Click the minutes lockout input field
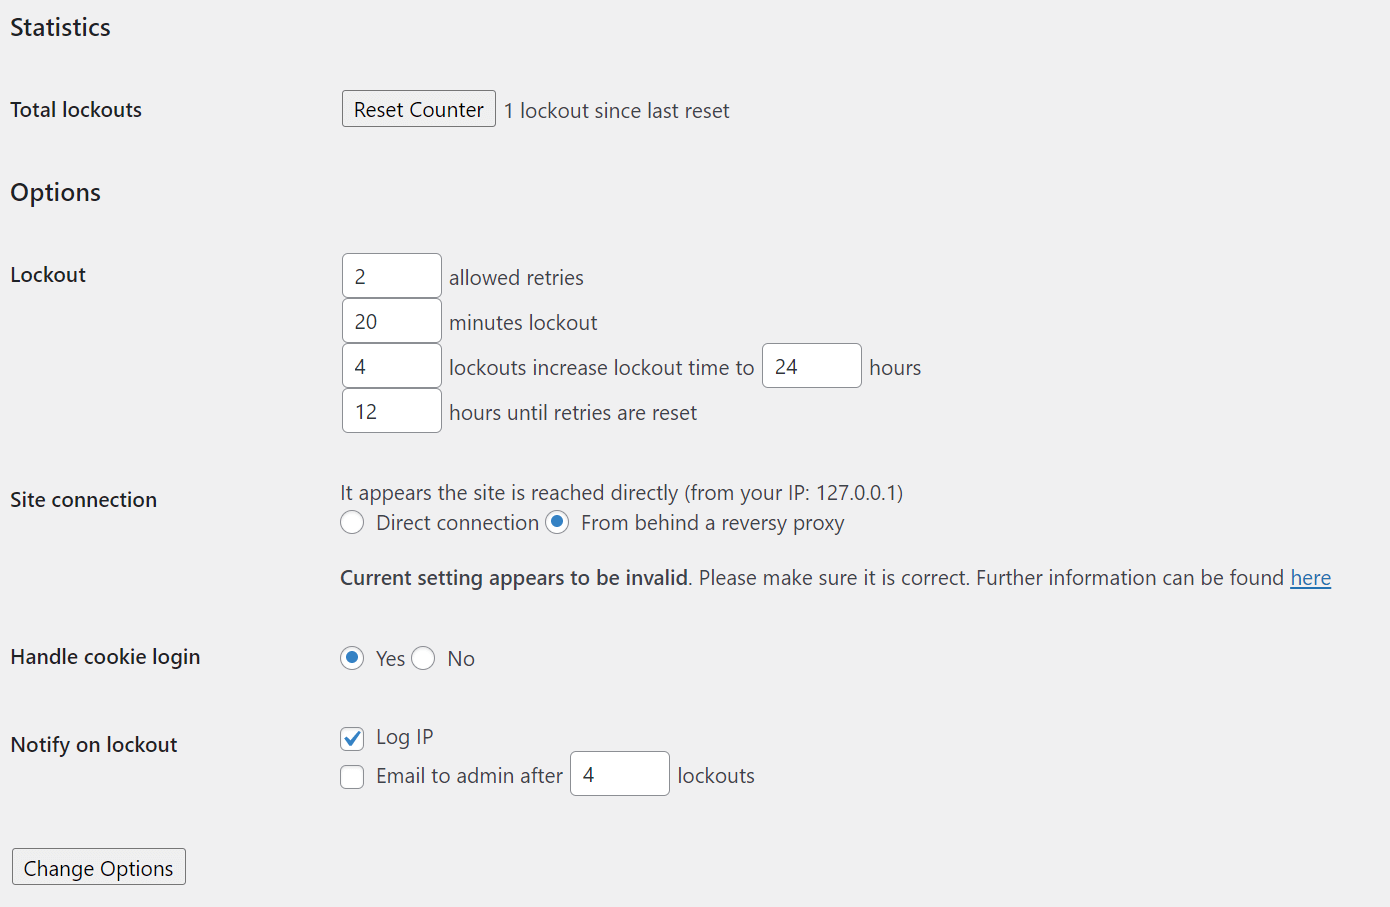Image resolution: width=1390 pixels, height=907 pixels. [391, 321]
